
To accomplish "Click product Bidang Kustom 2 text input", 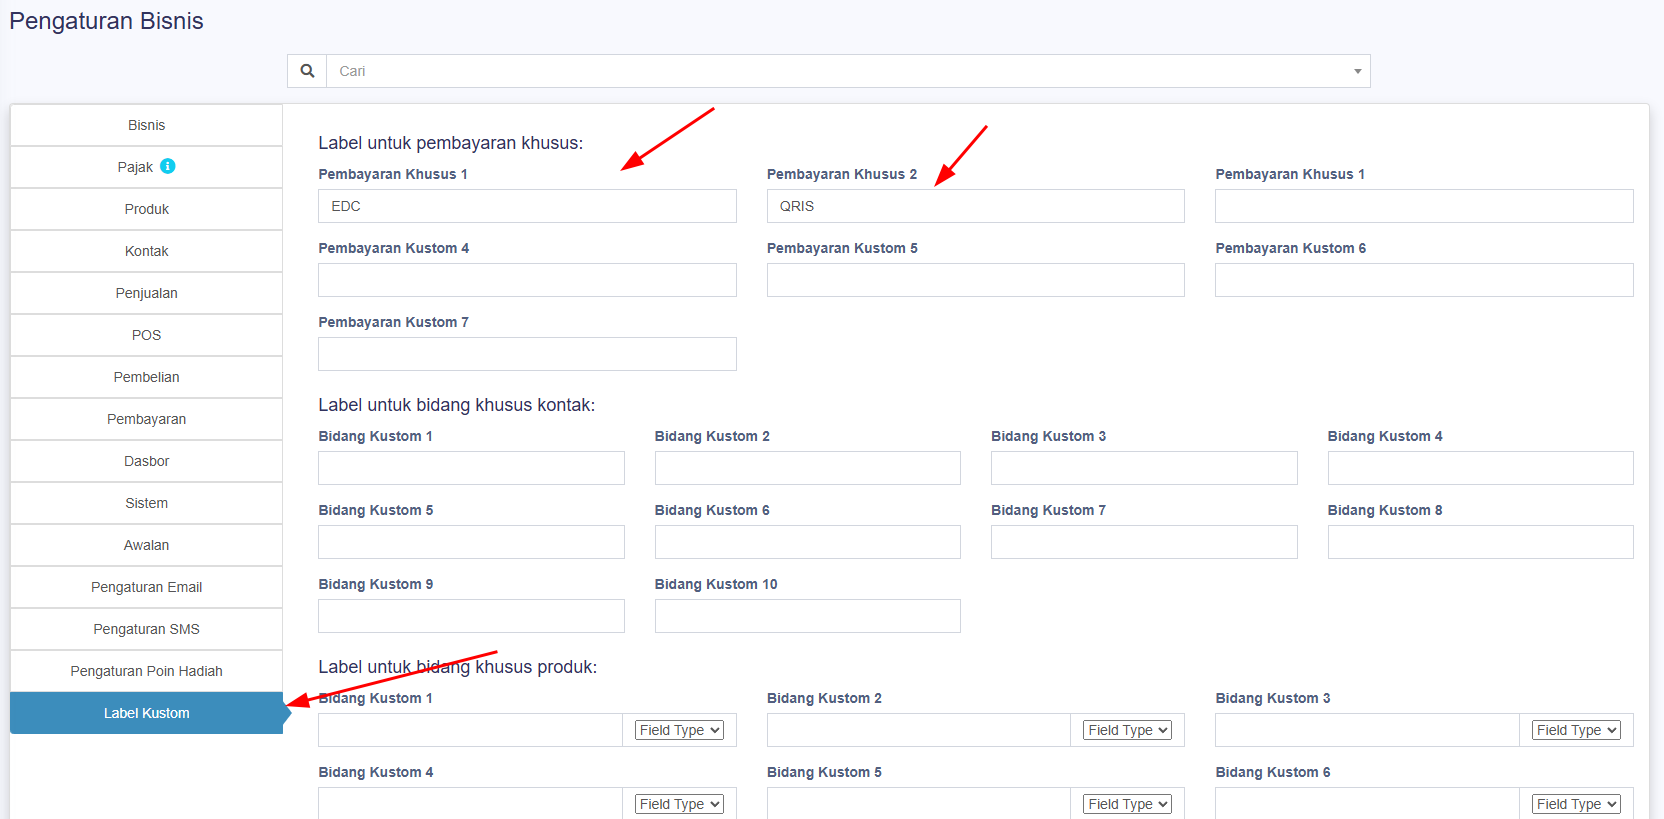I will 919,730.
